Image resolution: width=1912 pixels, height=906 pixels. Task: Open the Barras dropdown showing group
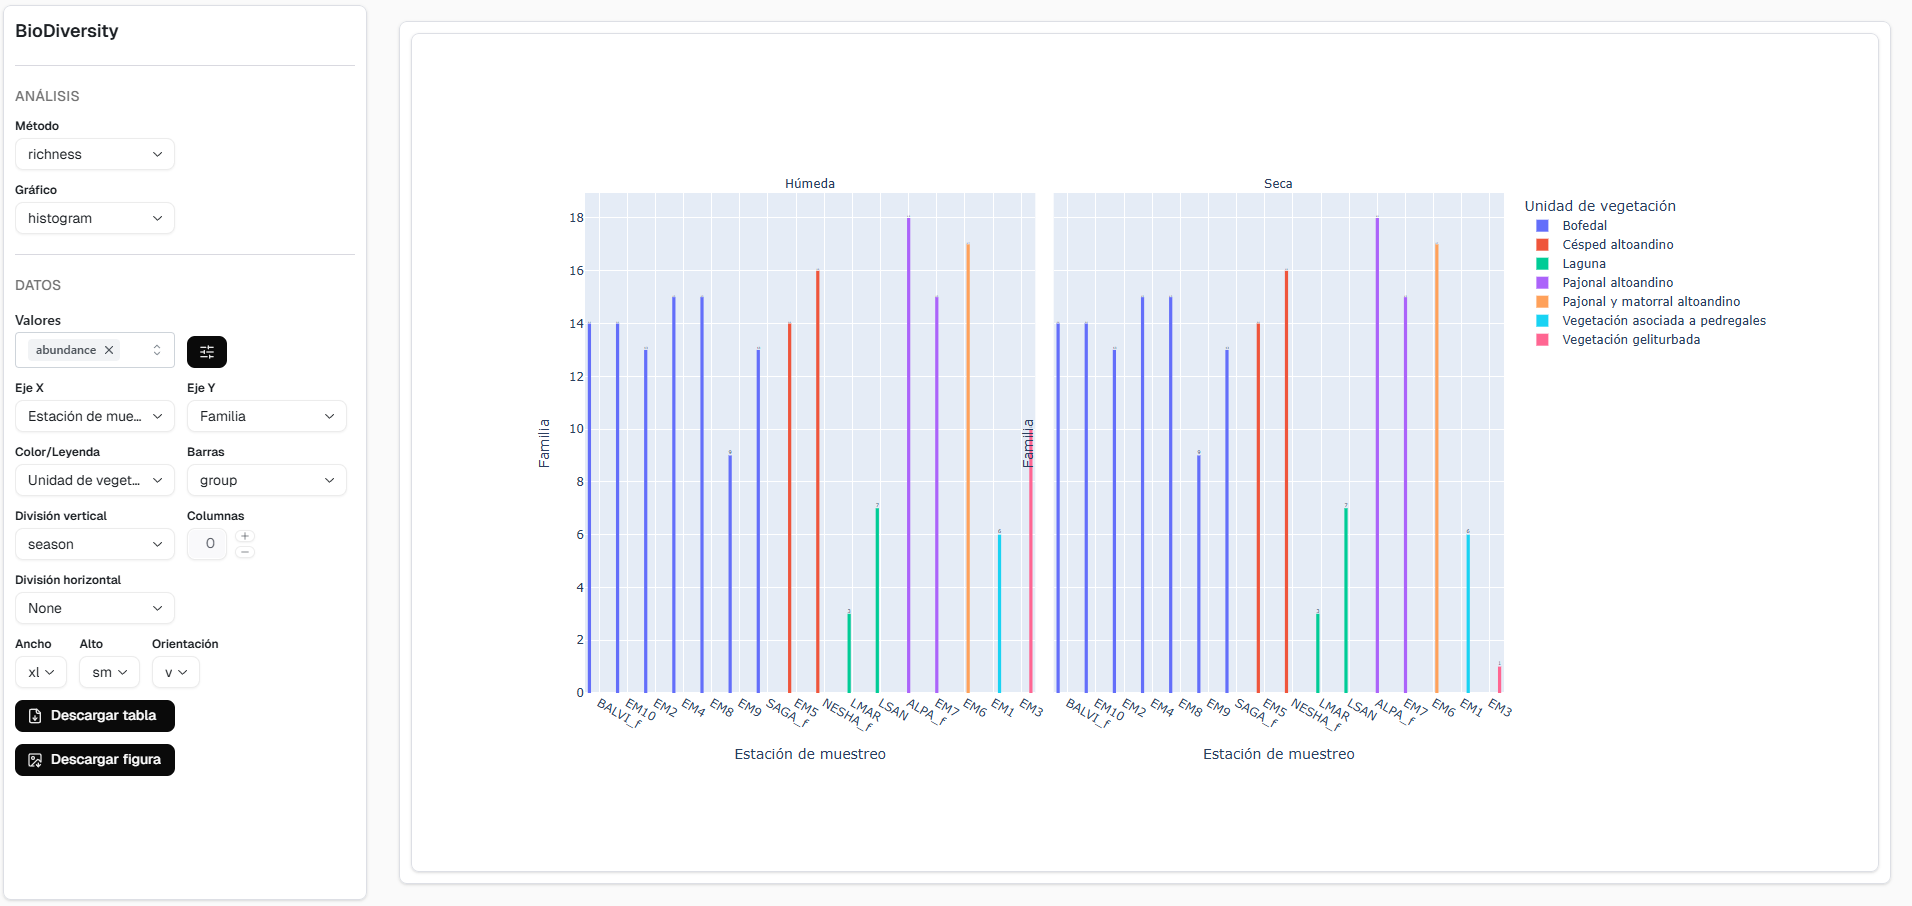[x=266, y=480]
